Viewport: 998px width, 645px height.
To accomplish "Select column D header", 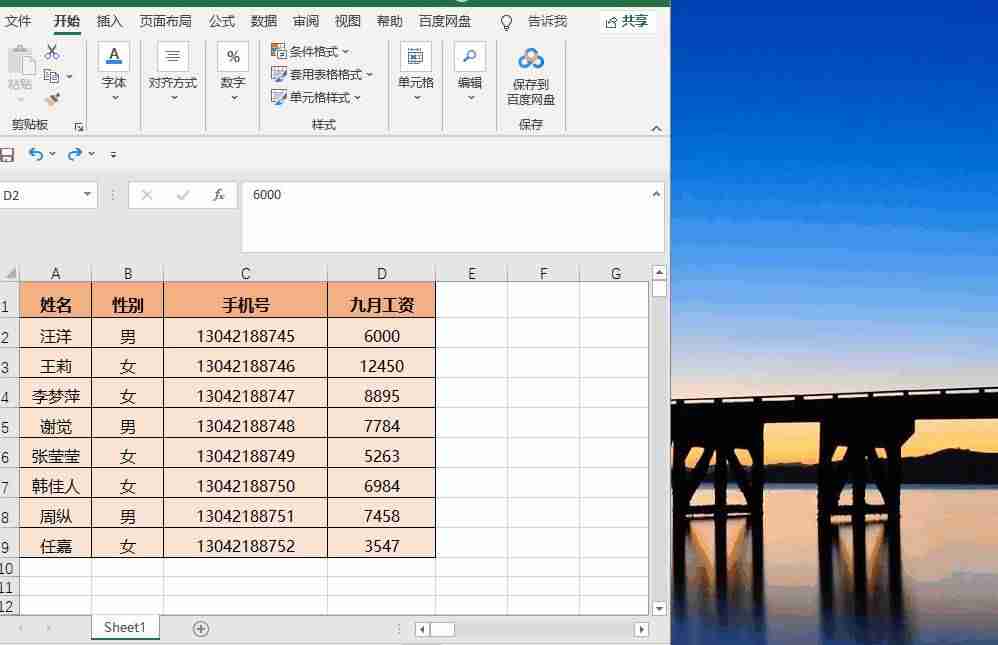I will coord(382,273).
